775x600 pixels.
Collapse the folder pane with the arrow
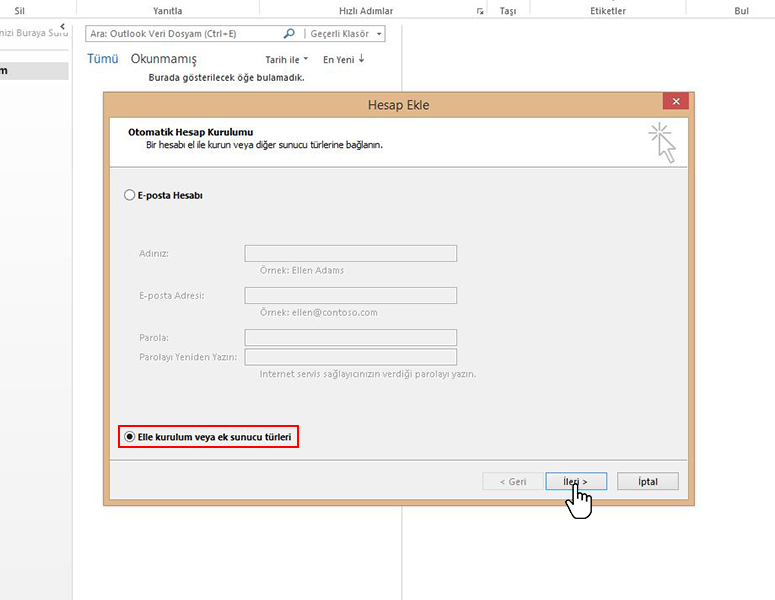[x=63, y=25]
